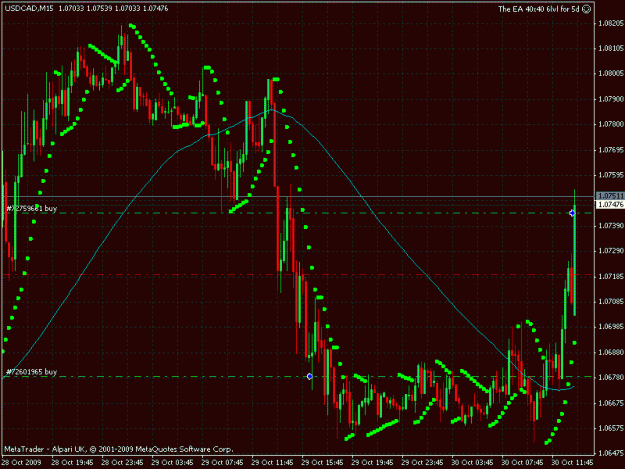Click the blue trade entry marker on #72601965 line
This screenshot has height=469, width=625.
(310, 376)
